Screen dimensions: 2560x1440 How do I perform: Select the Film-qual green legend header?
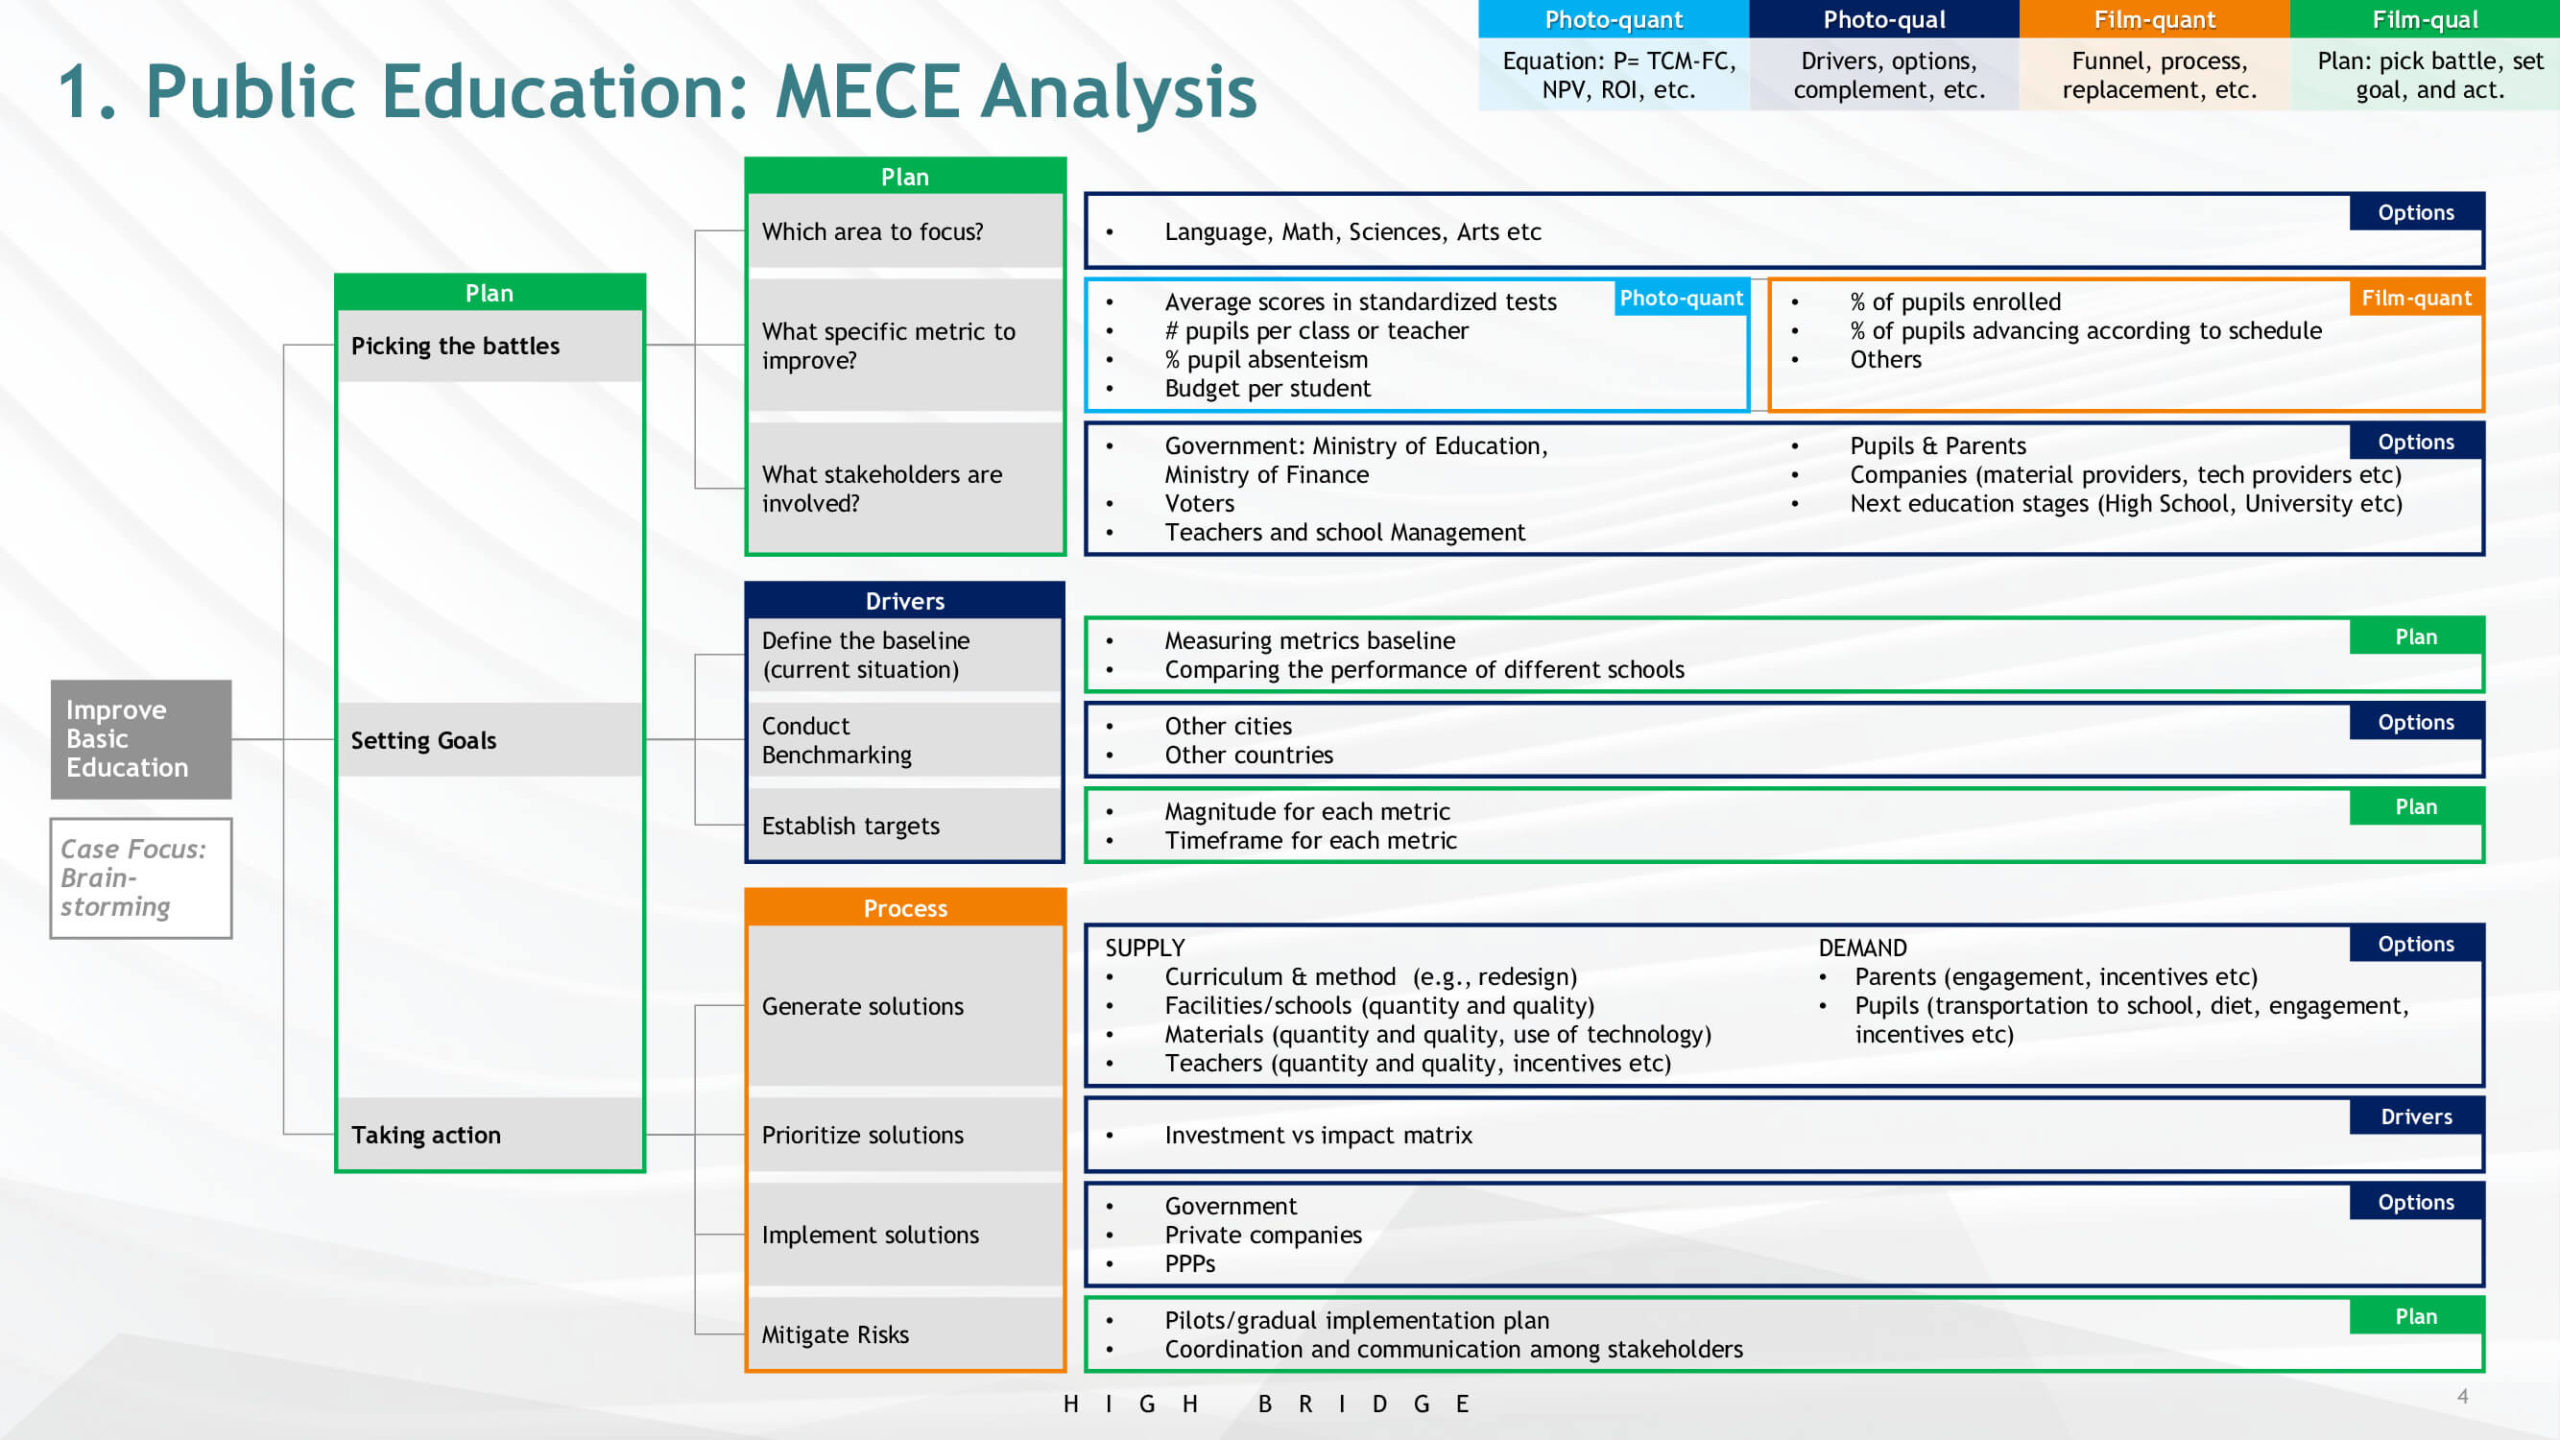(x=2424, y=20)
